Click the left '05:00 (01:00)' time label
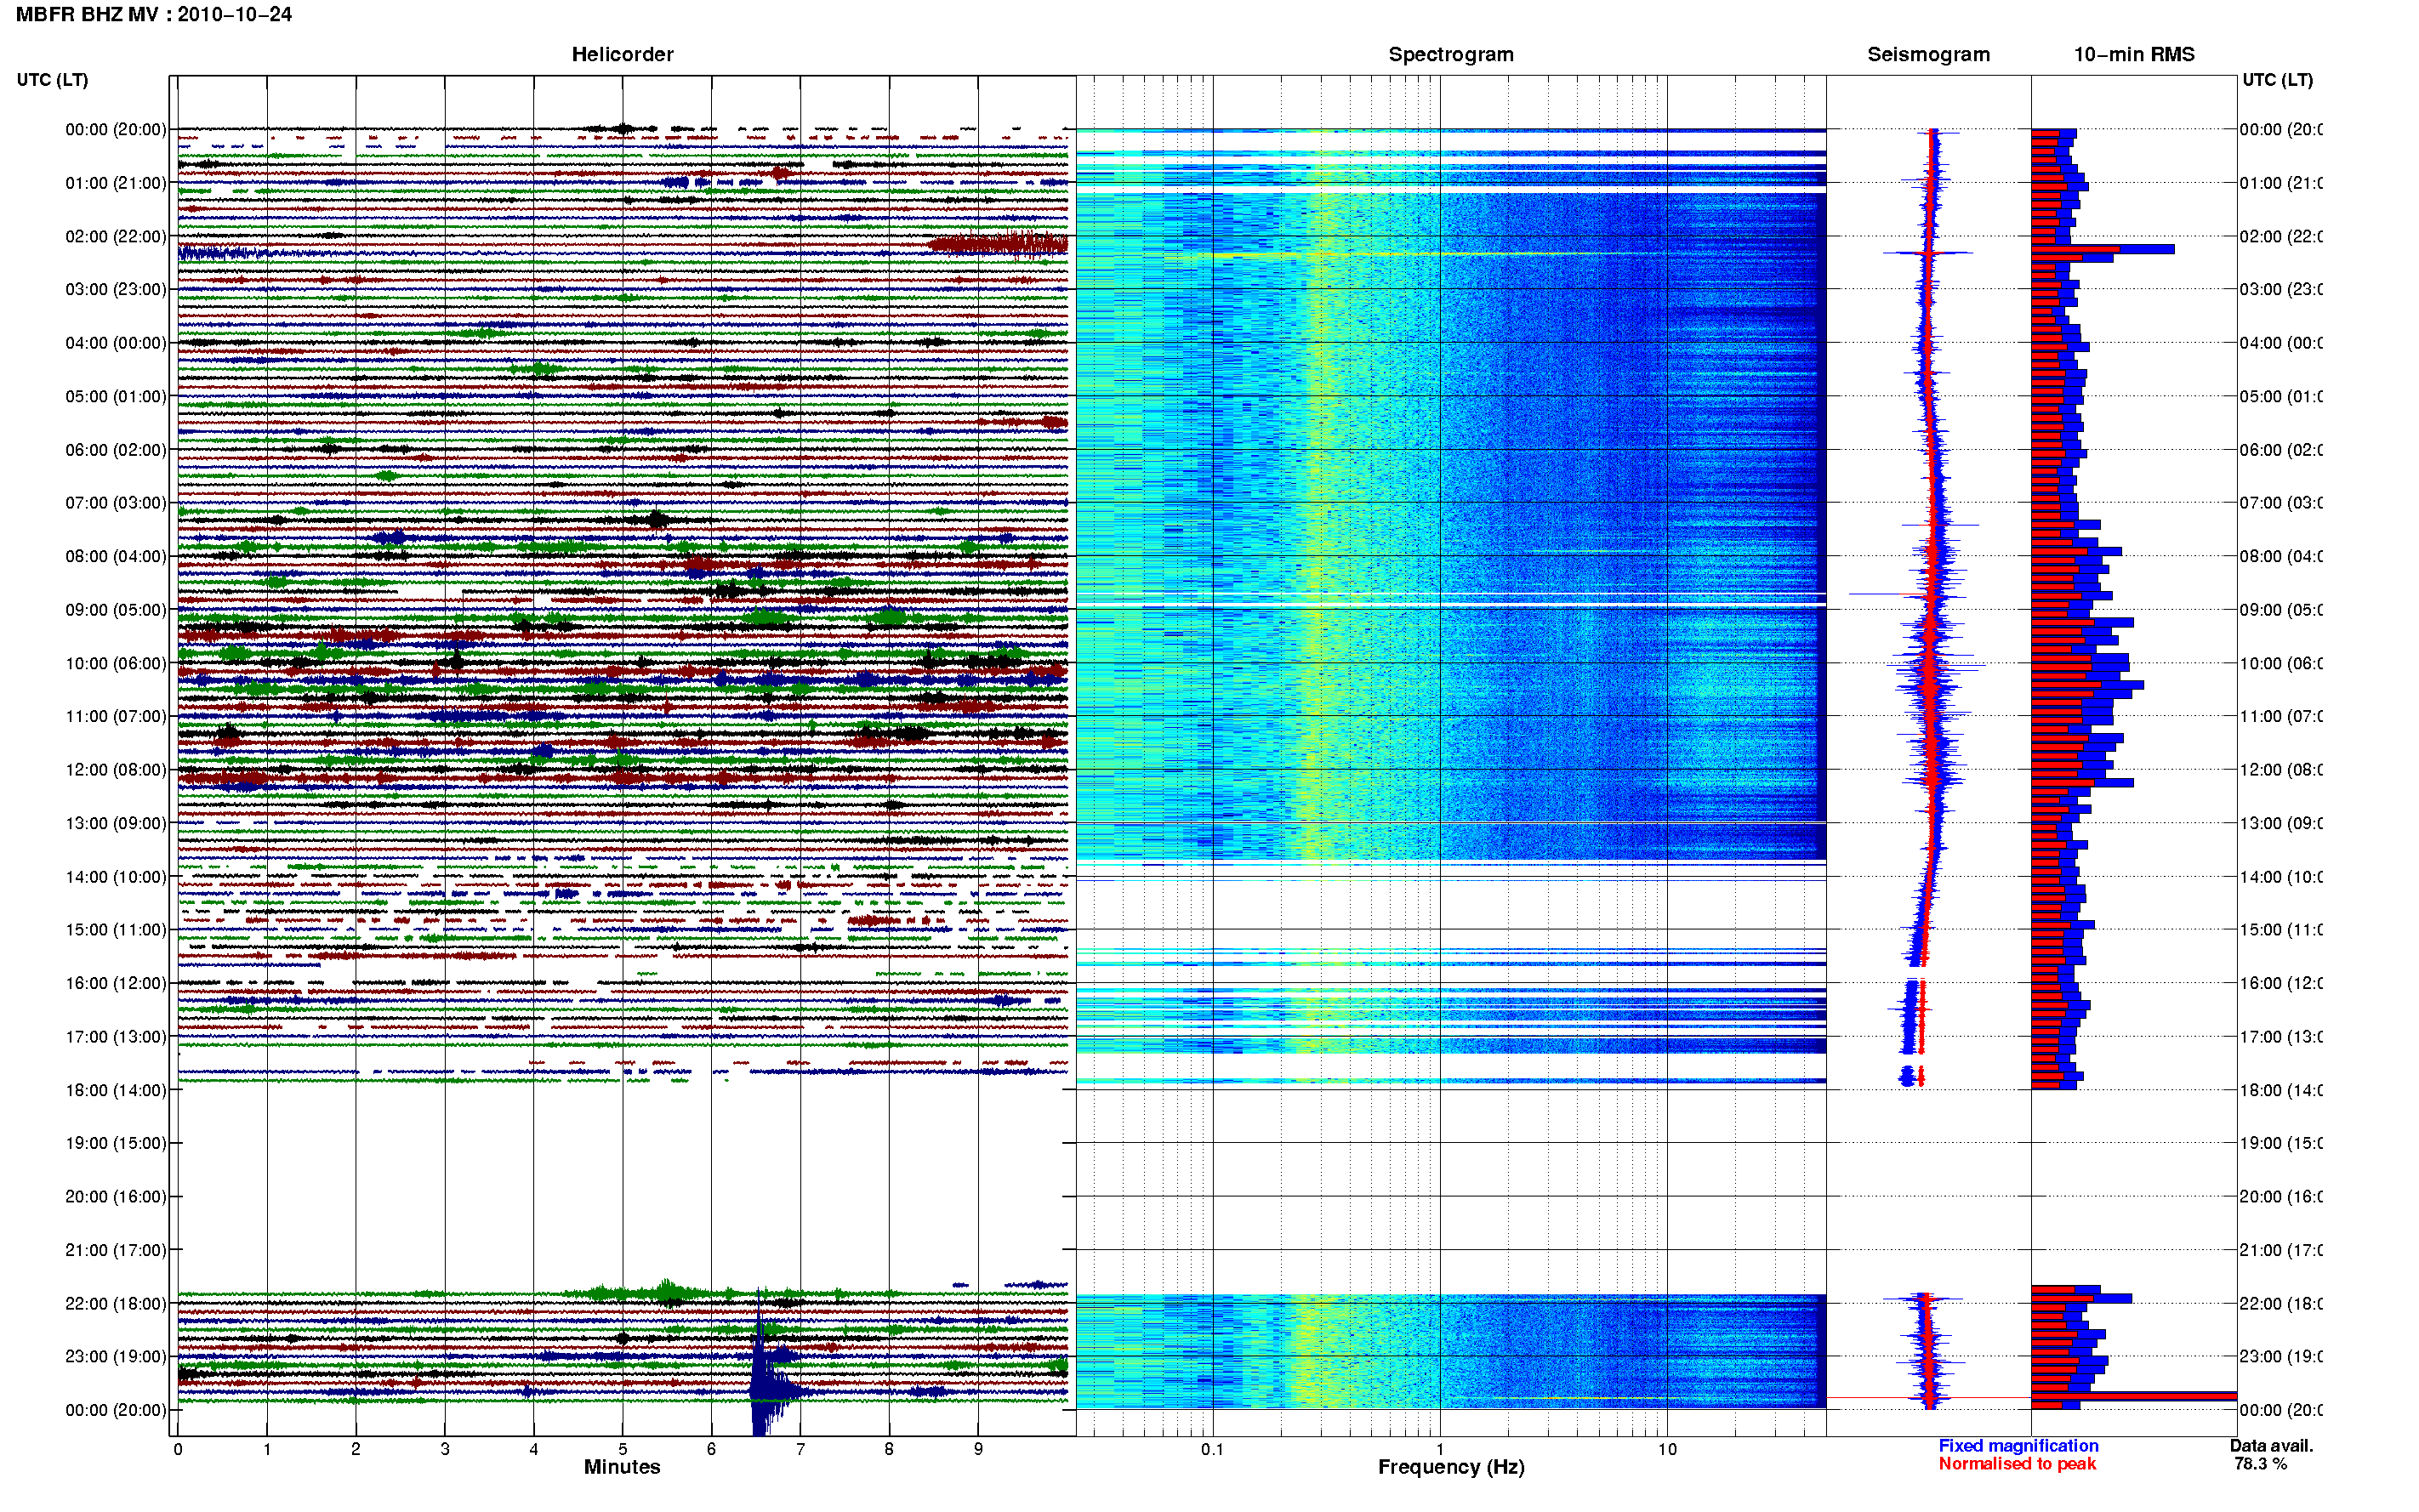2419x1512 pixels. coord(116,397)
